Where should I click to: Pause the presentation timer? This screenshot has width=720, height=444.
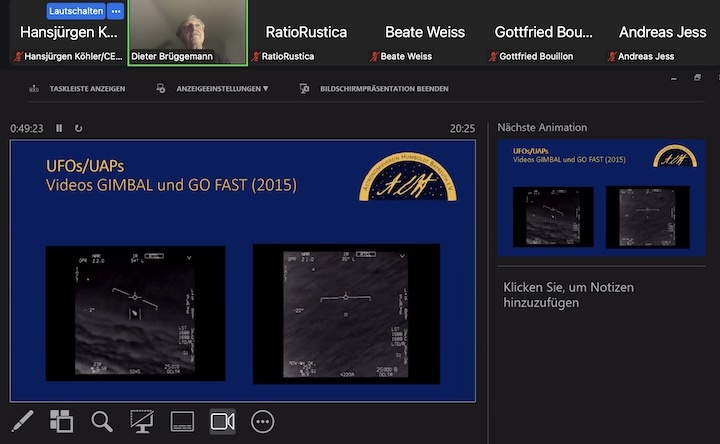59,128
